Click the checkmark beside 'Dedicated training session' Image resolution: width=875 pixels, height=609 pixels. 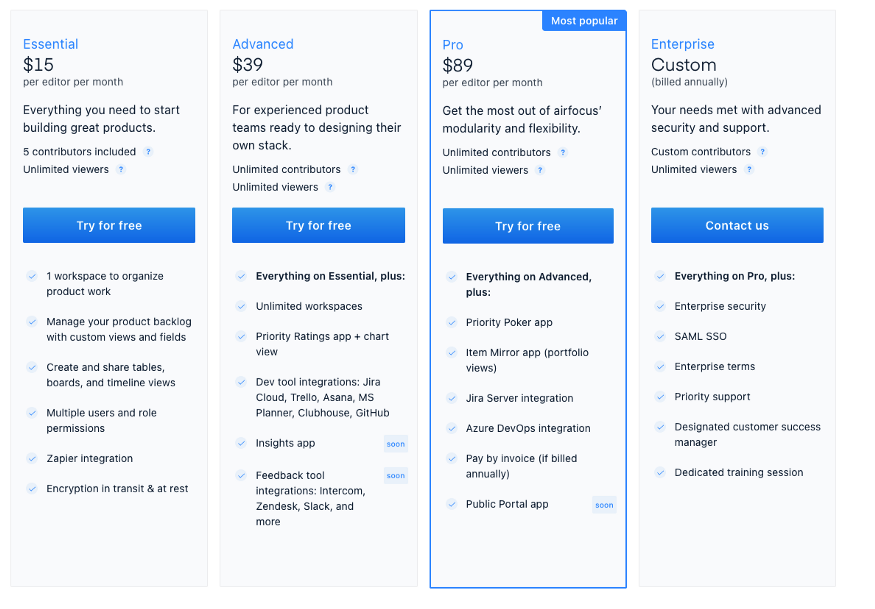coord(662,471)
